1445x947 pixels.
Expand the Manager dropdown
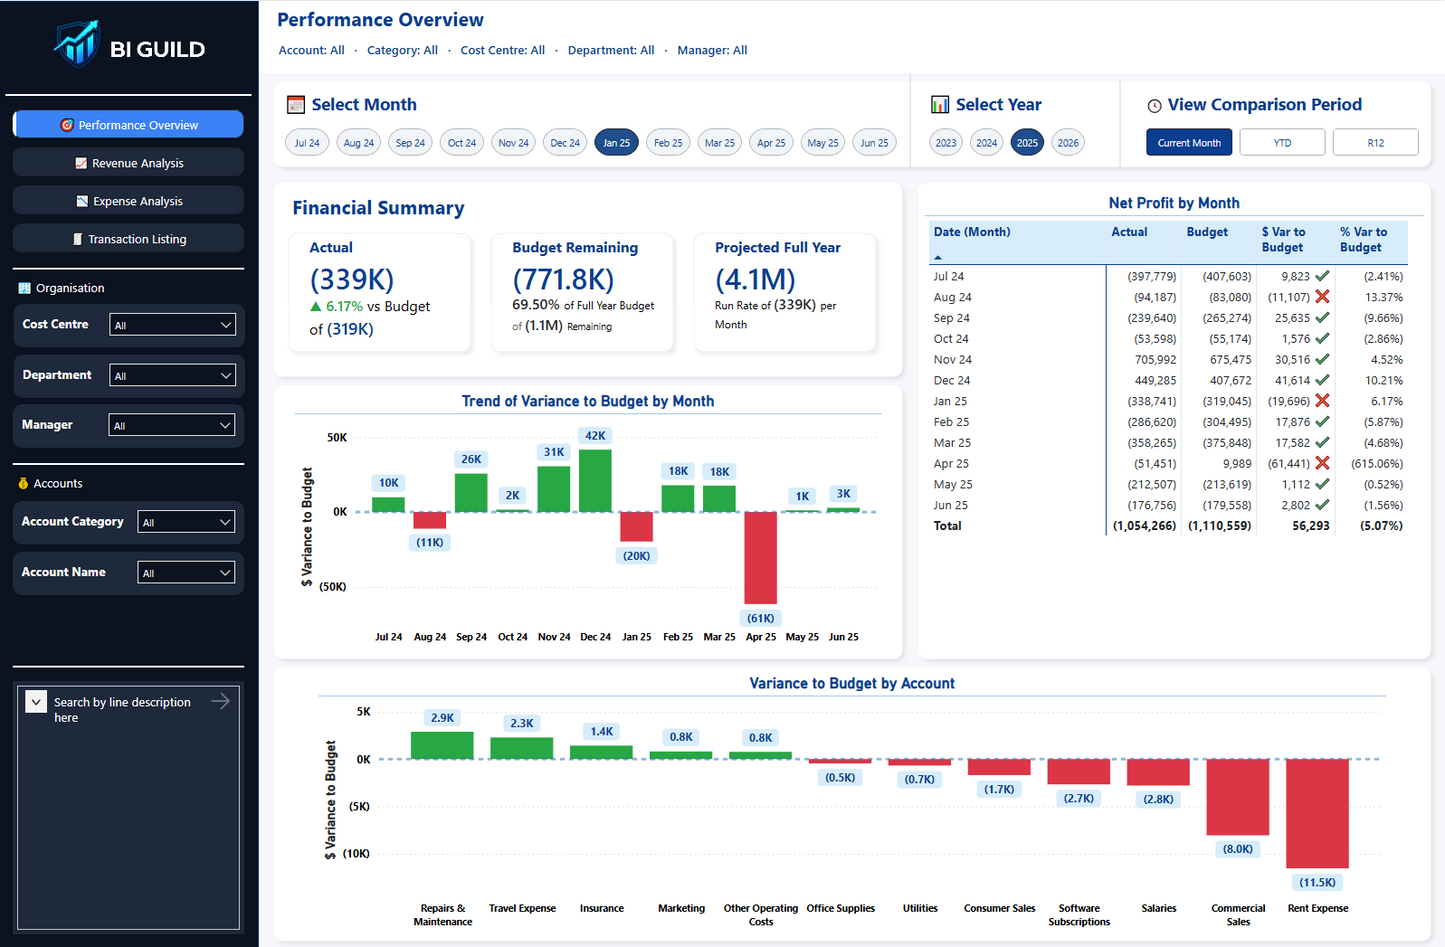tap(172, 424)
